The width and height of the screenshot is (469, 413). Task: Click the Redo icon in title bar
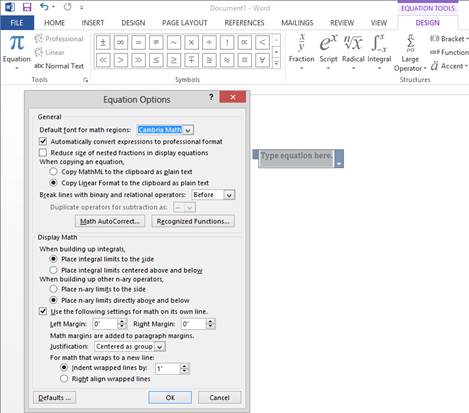pos(67,7)
